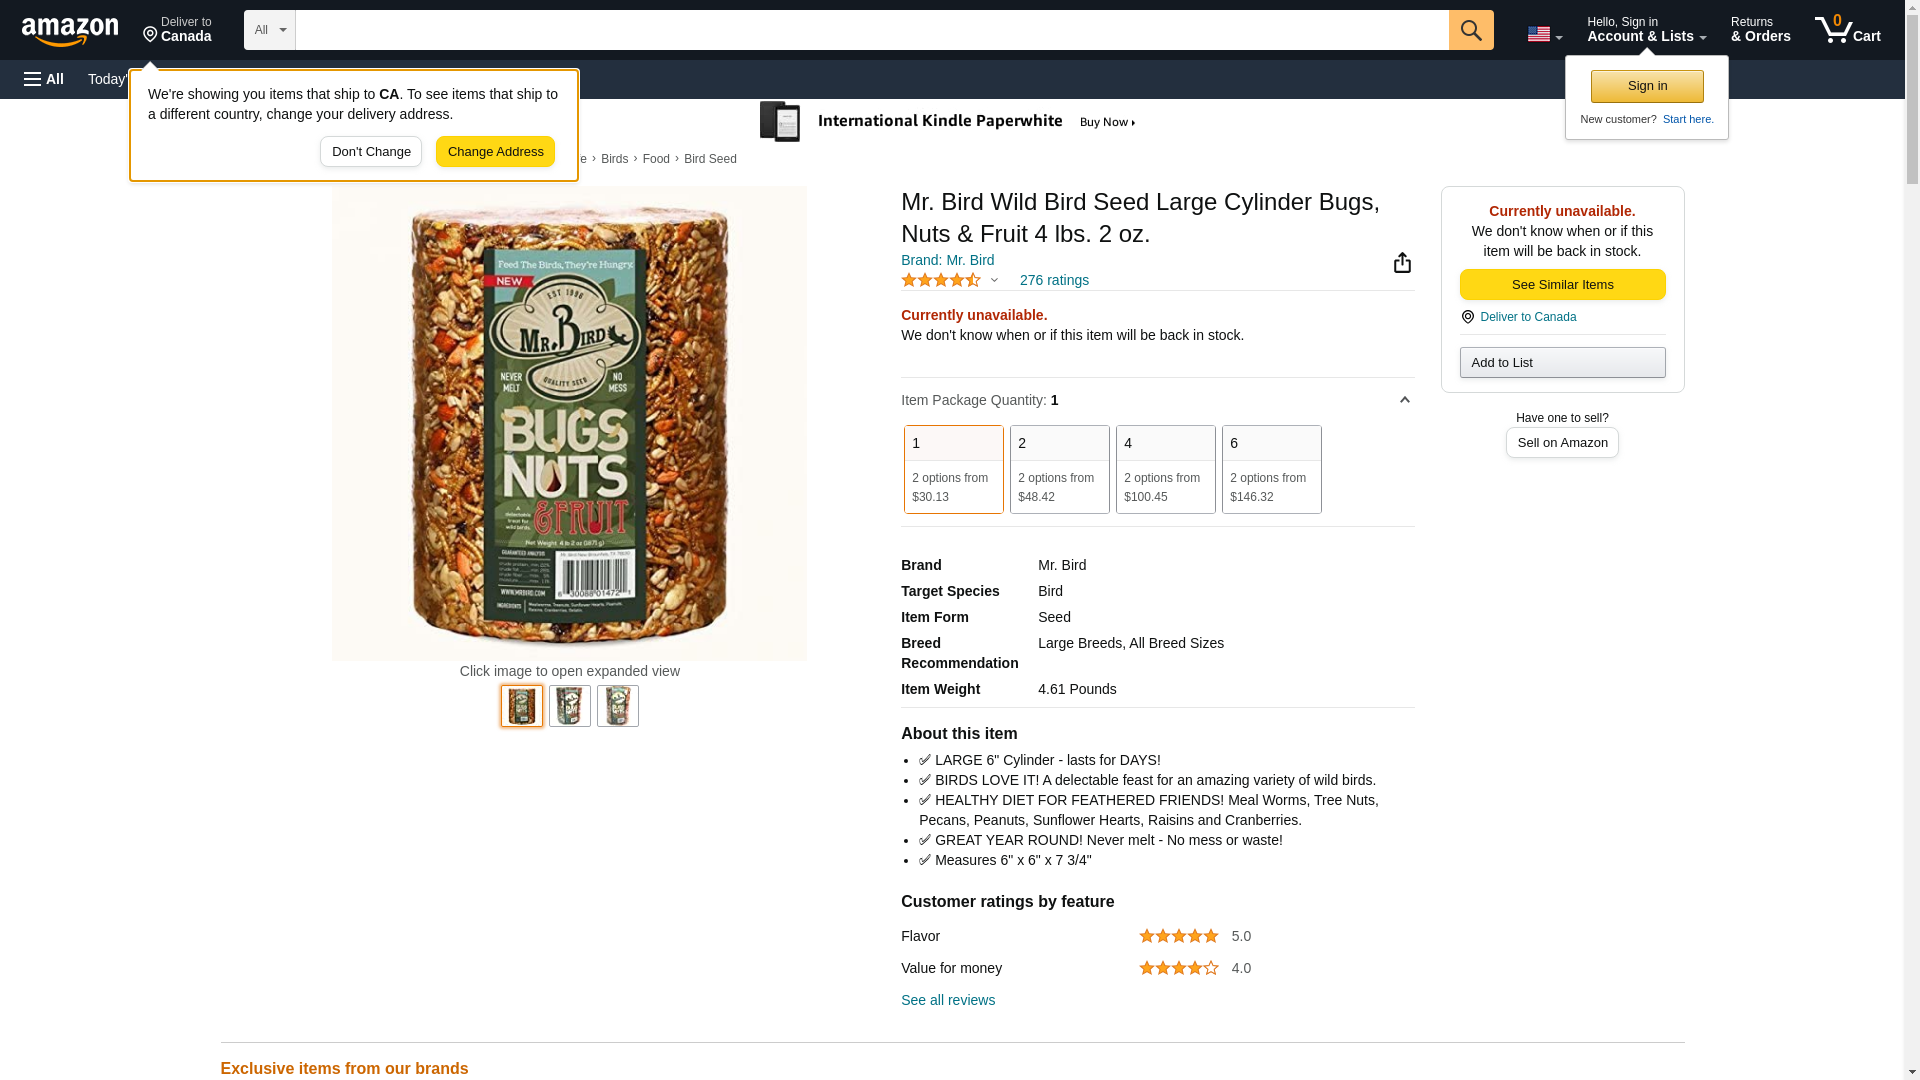This screenshot has height=1080, width=1920.
Task: Open the search category All dropdown
Action: tap(269, 30)
